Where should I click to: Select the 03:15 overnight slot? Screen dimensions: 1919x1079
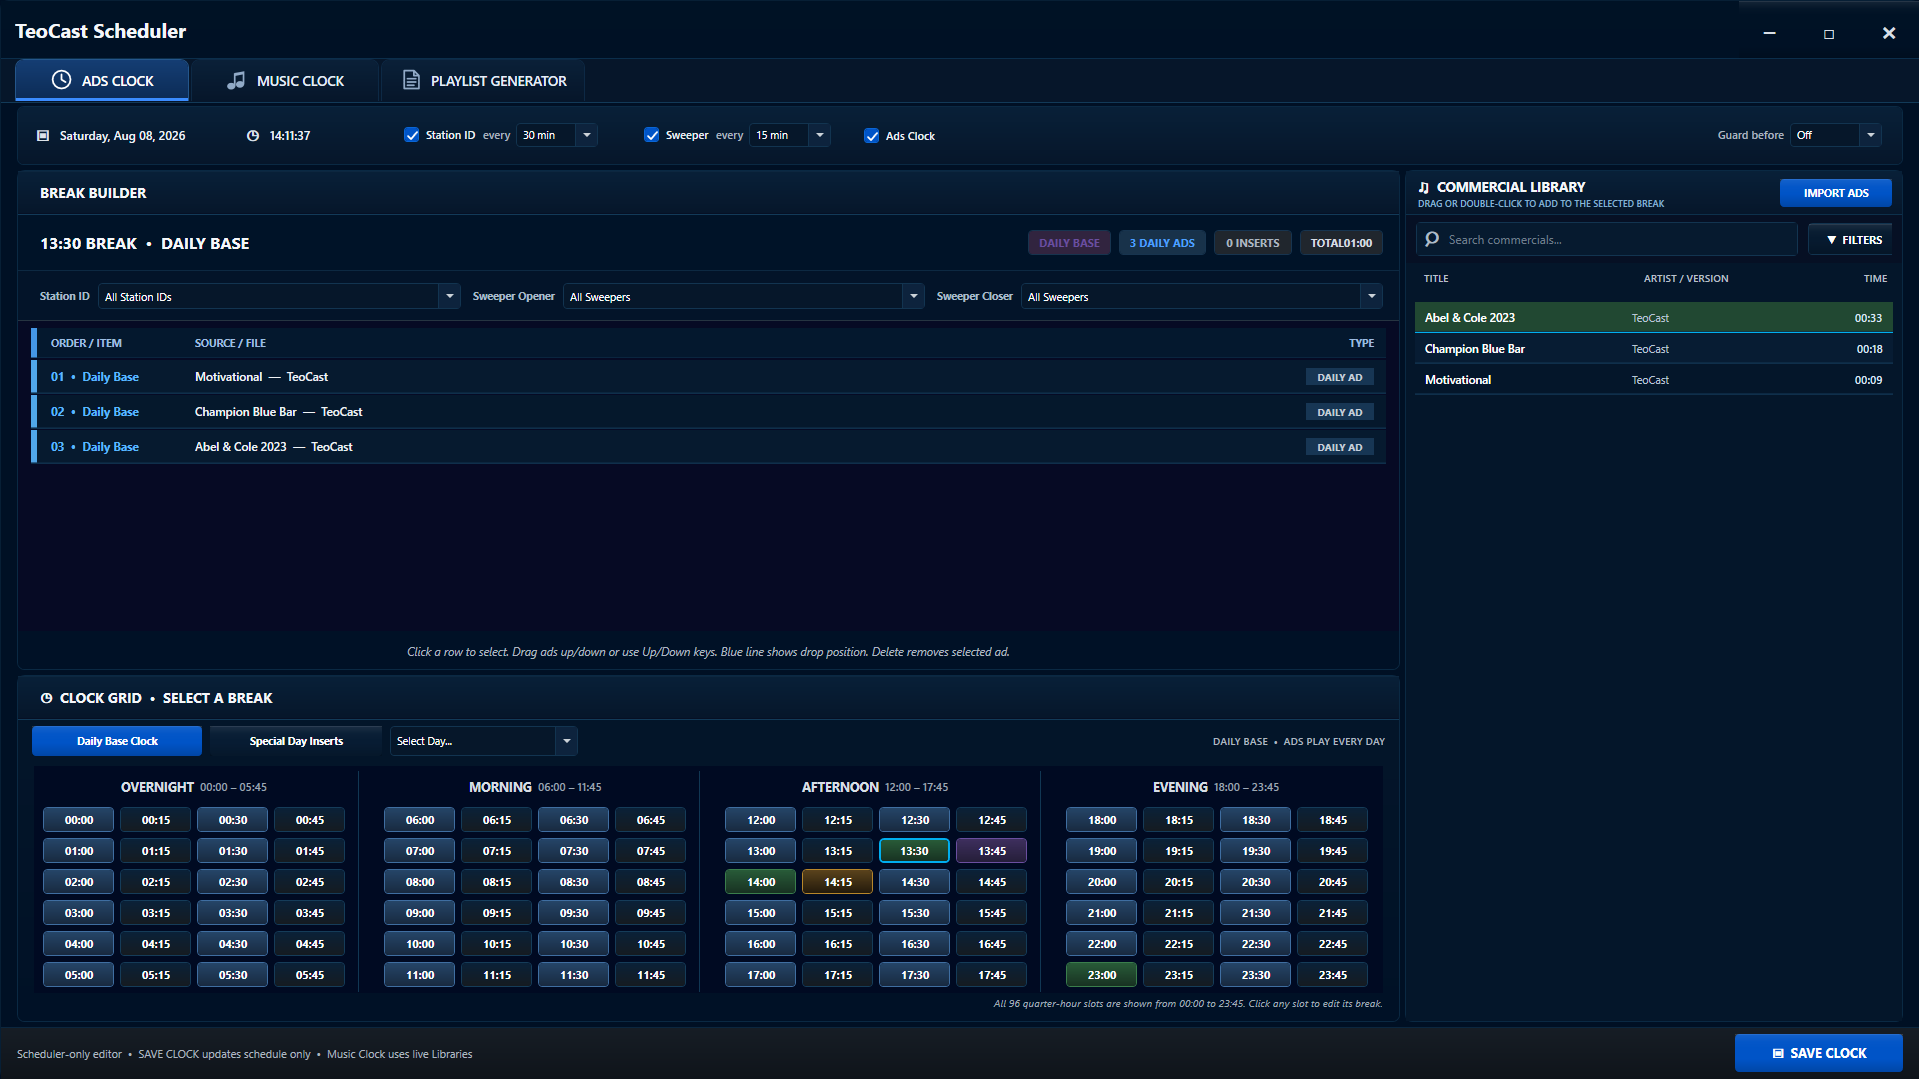coord(155,913)
